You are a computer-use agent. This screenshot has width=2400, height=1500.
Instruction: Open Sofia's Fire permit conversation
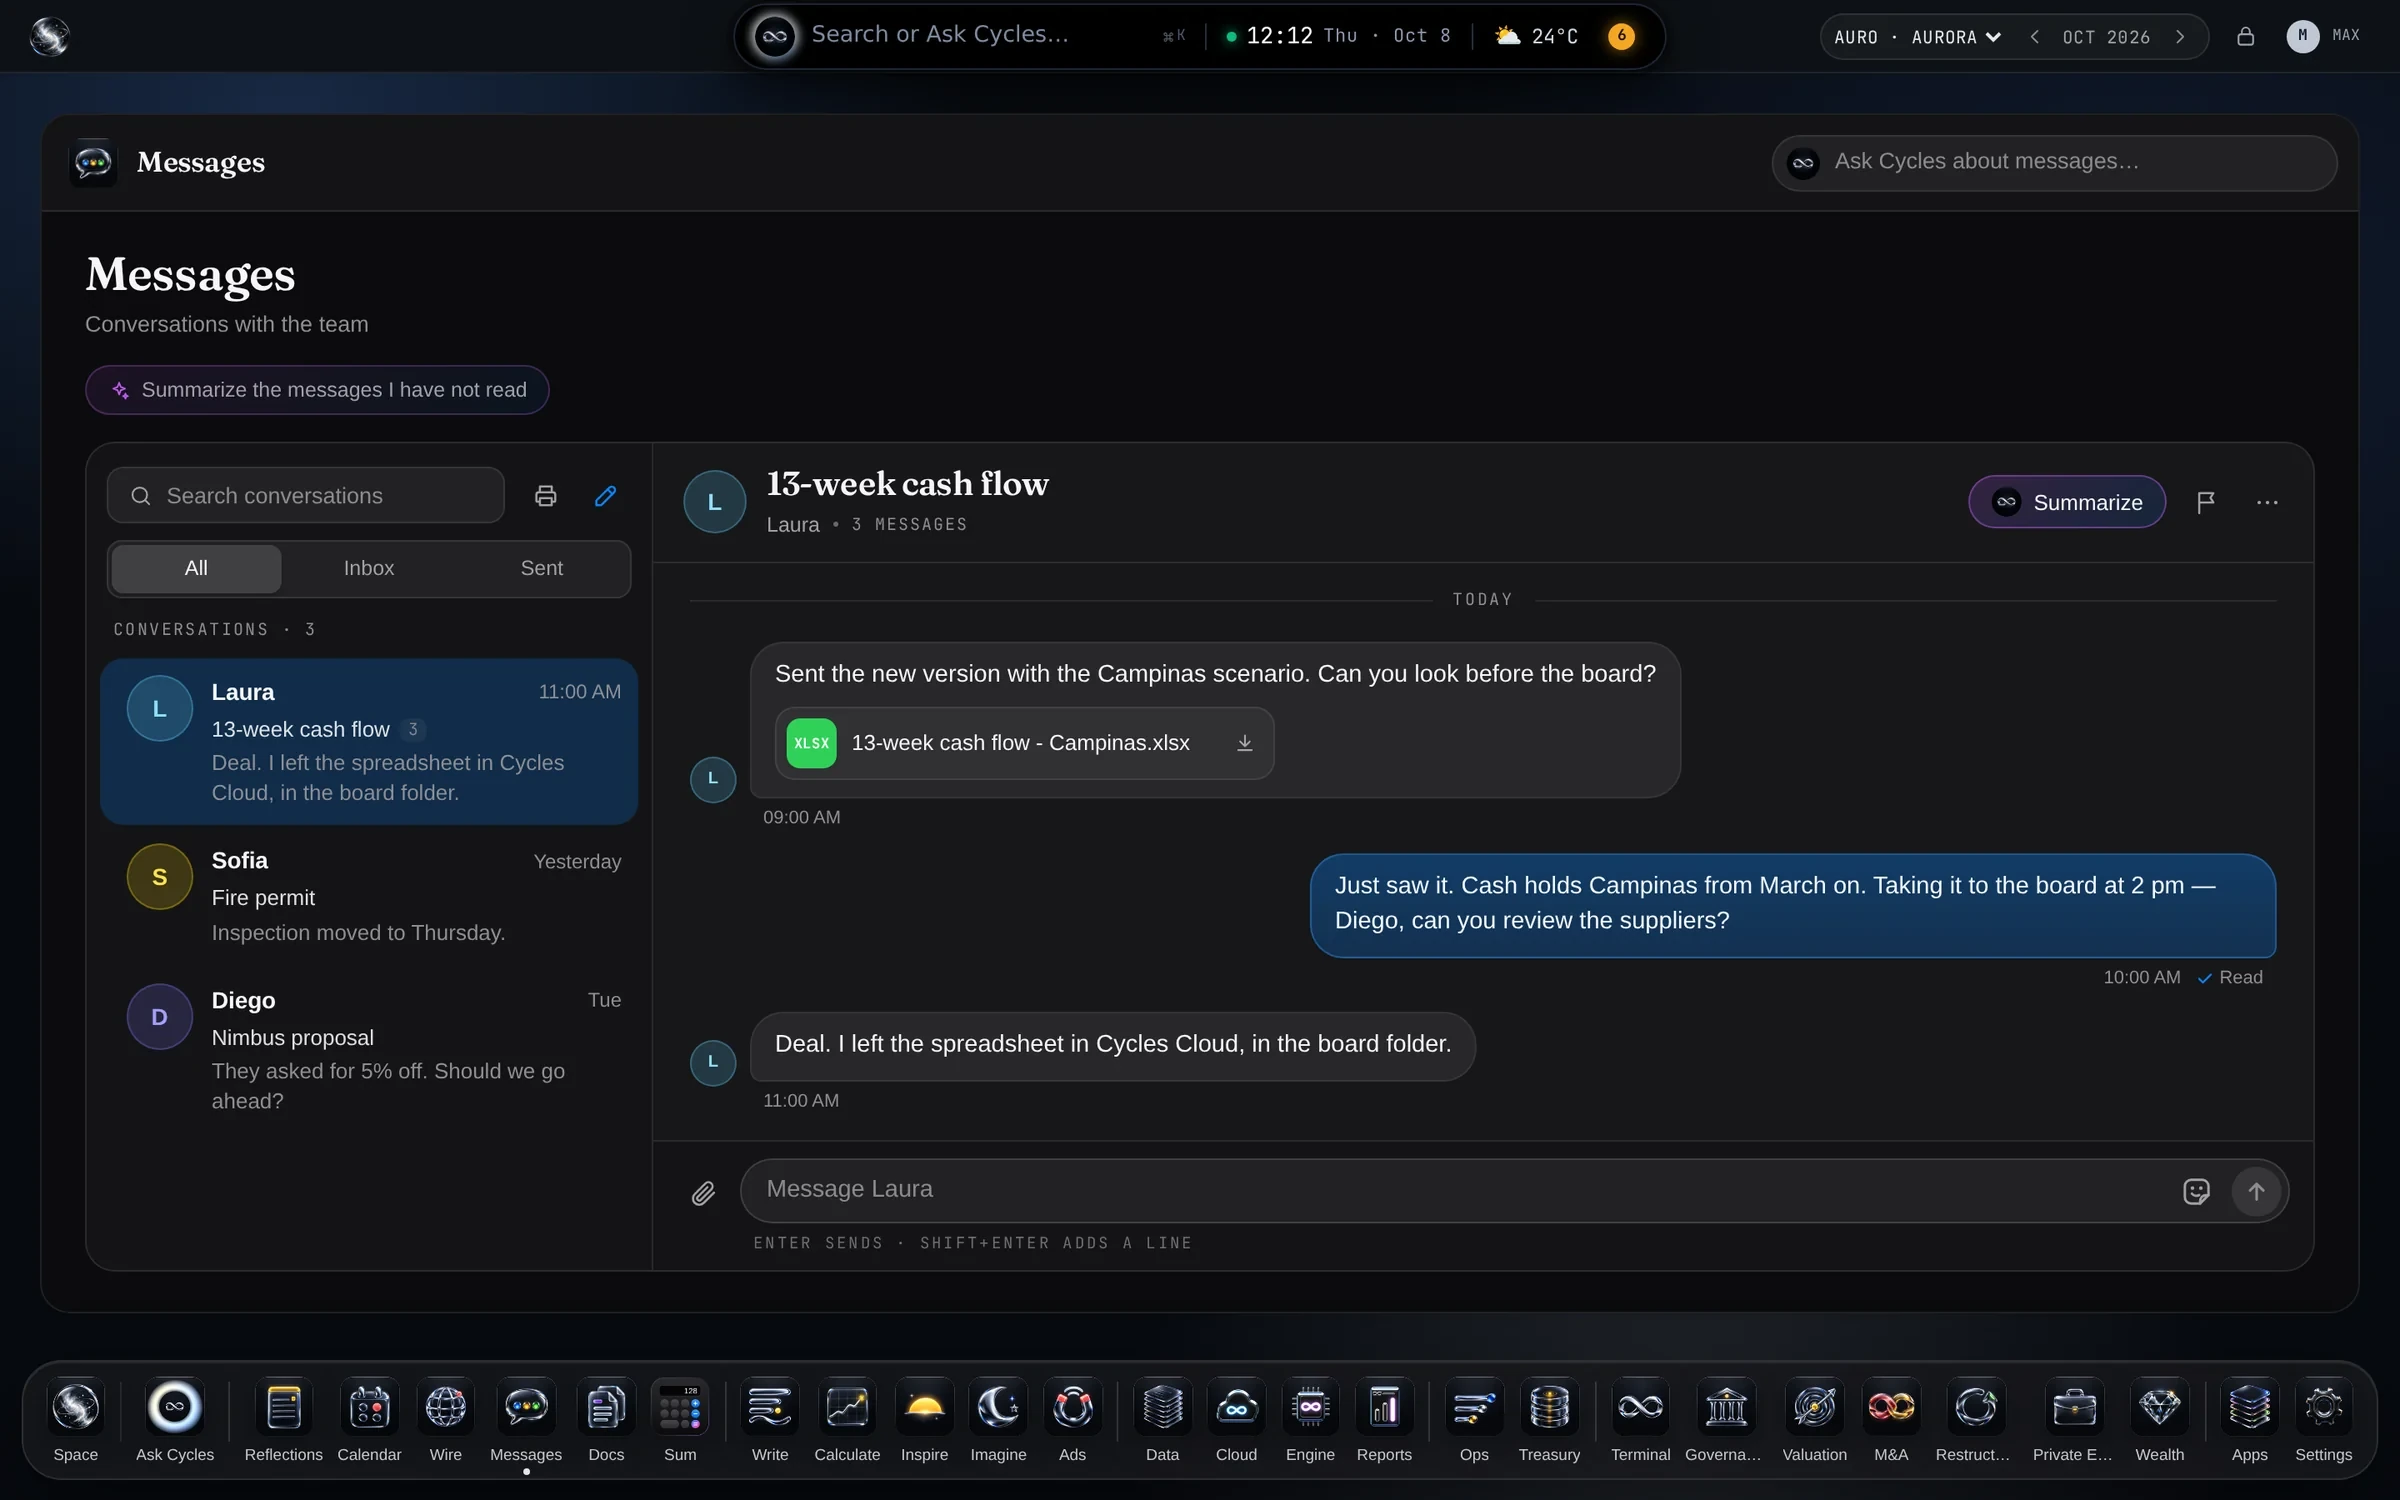369,896
